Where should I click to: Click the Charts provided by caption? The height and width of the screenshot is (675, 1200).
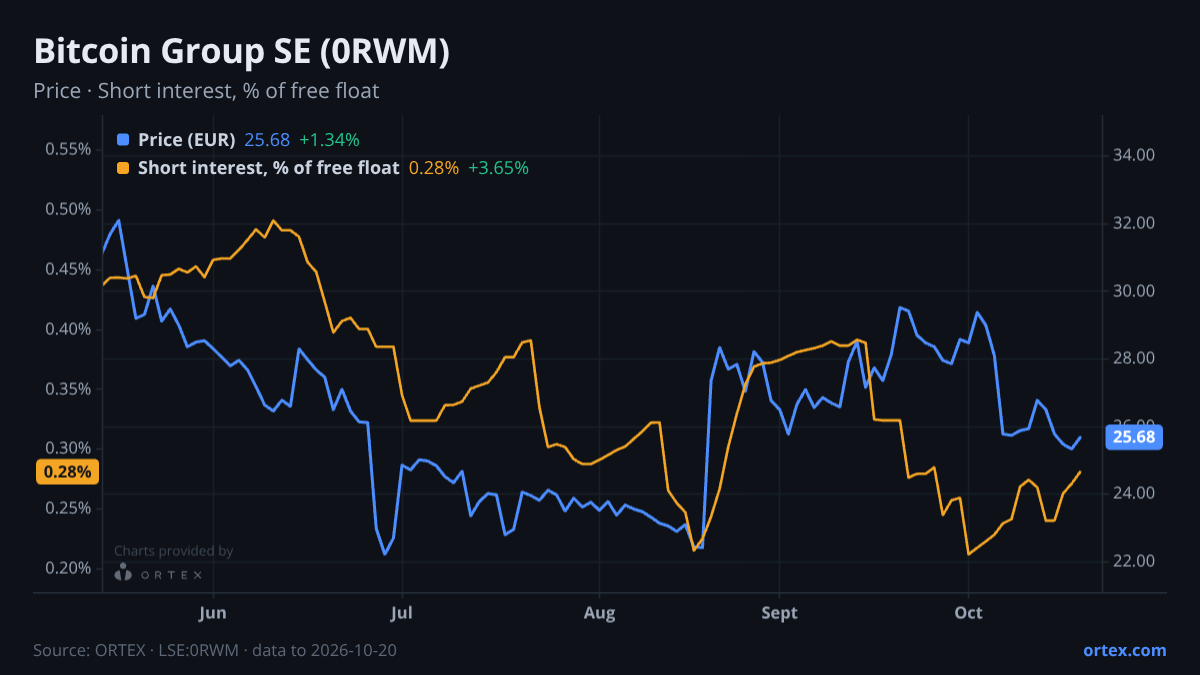click(x=173, y=551)
